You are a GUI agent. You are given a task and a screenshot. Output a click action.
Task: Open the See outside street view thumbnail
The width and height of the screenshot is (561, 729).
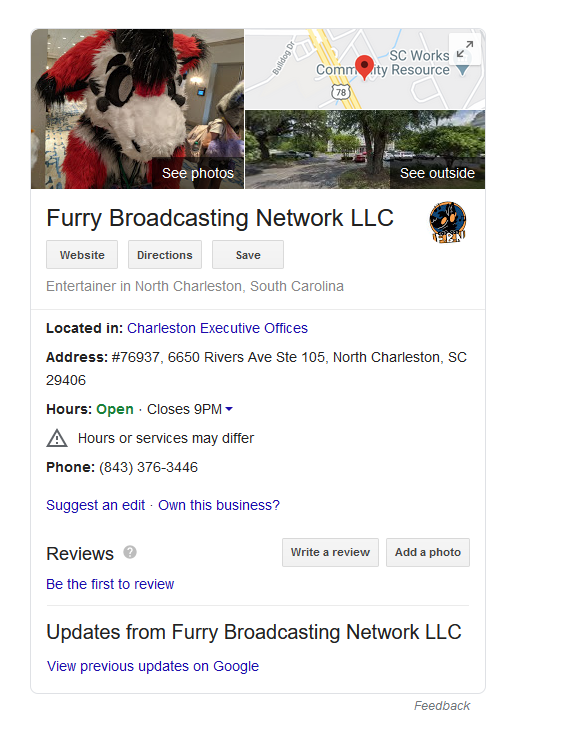(365, 150)
